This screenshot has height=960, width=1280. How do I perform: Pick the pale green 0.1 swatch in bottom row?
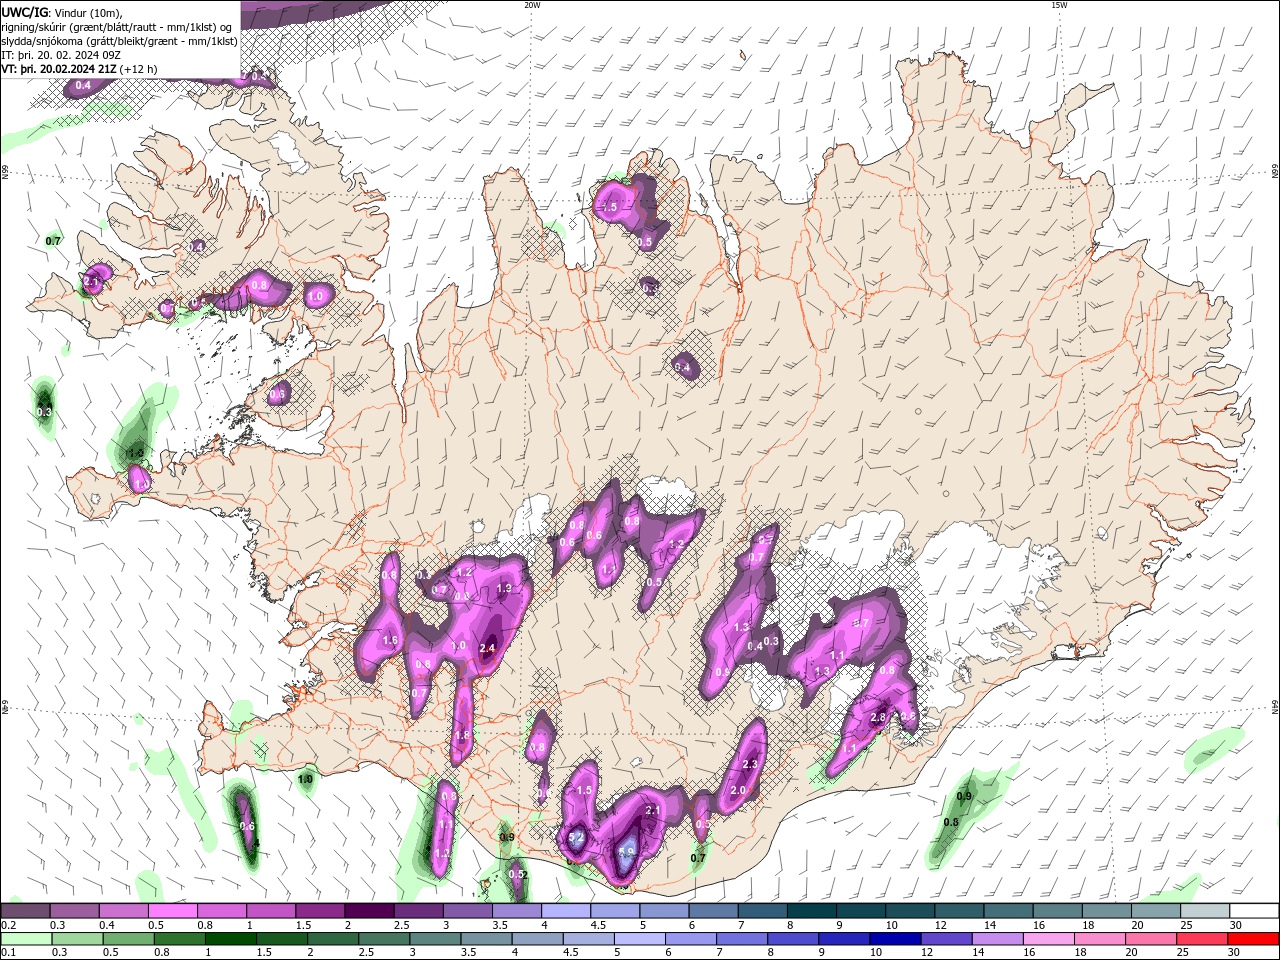coord(26,939)
